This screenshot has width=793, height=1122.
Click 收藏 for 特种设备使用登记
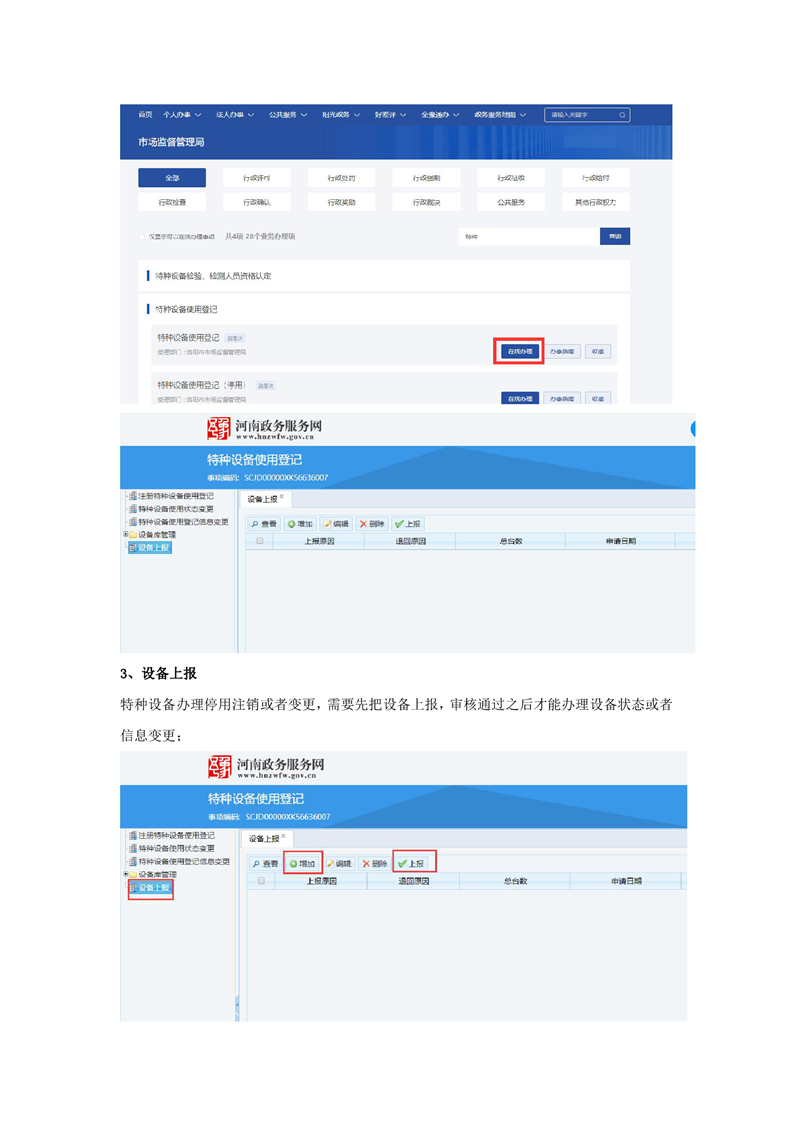point(598,351)
